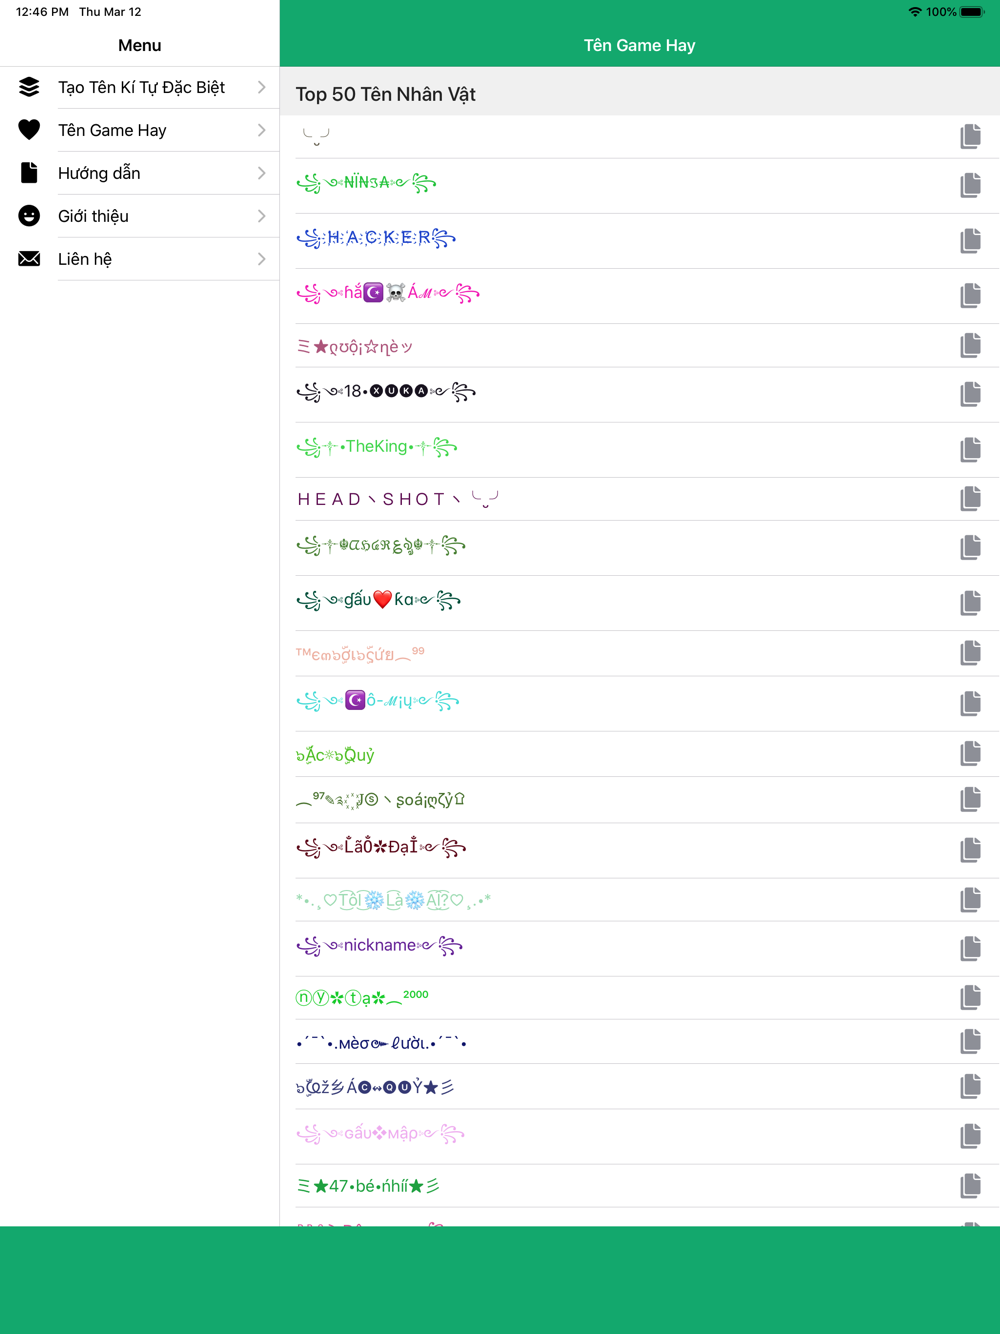Screen dimensions: 1000x1334
Task: Click the document icon for Hướng dẫn
Action: 29,173
